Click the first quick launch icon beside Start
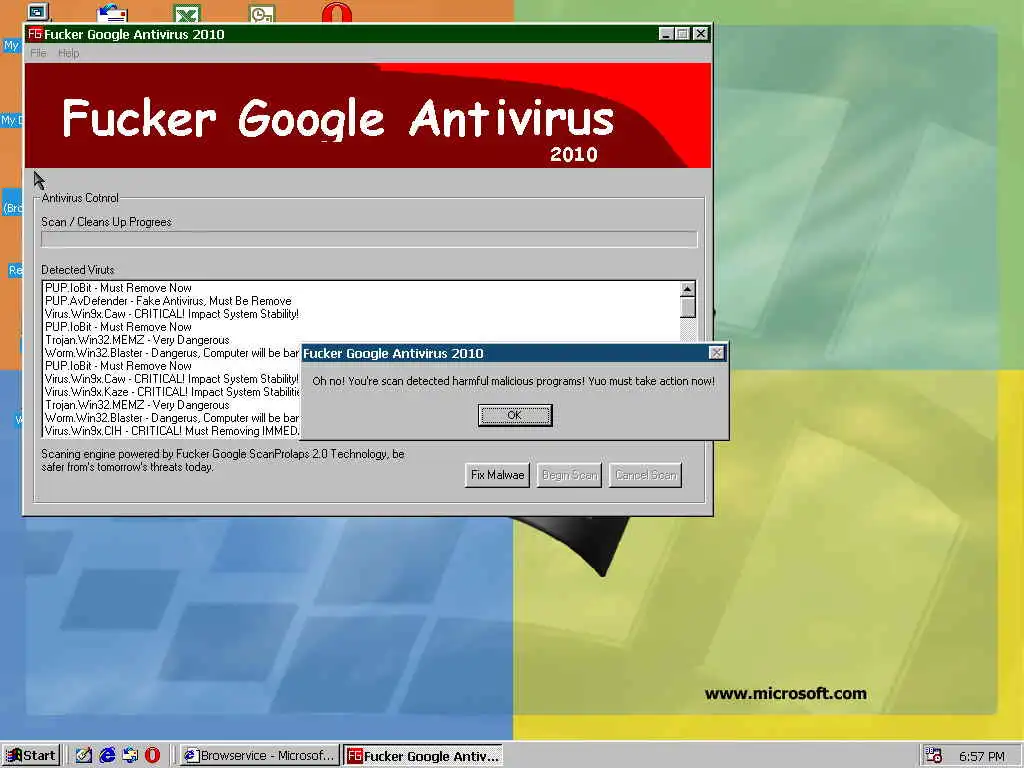The image size is (1024, 768). 83,756
